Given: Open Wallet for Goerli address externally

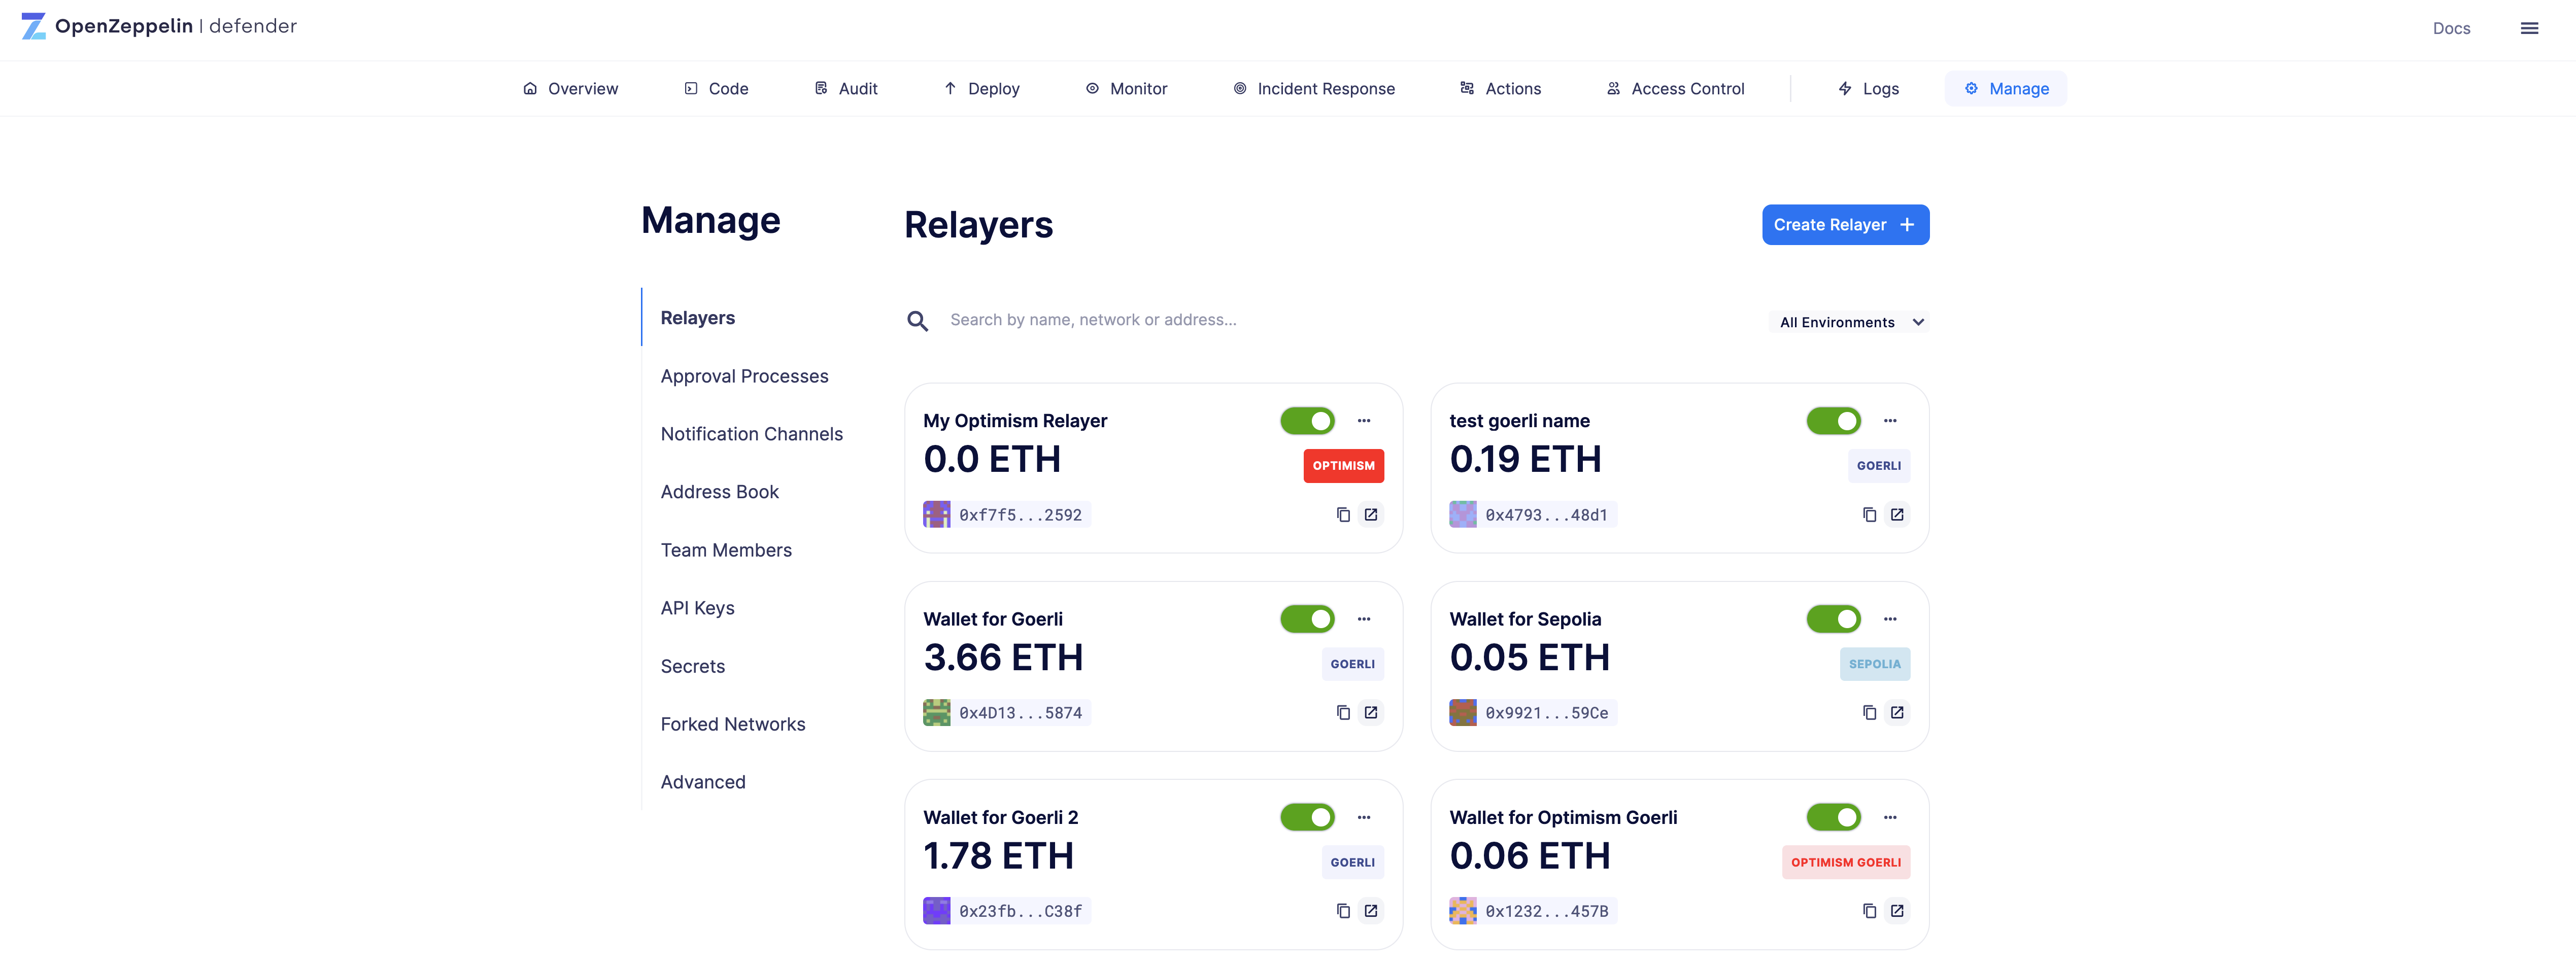Looking at the screenshot, I should tap(1371, 713).
